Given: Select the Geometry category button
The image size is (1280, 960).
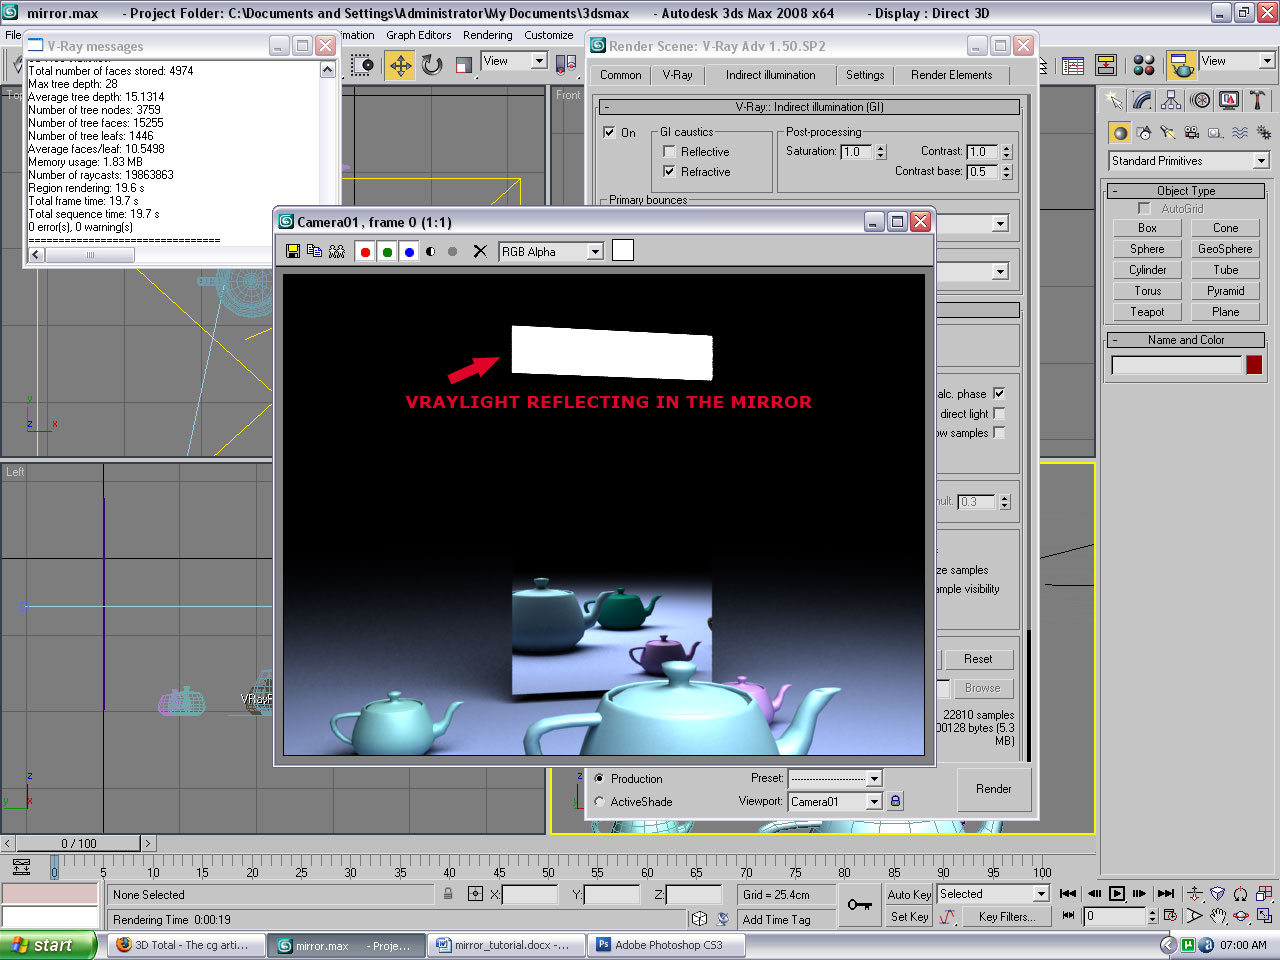Looking at the screenshot, I should [1120, 132].
